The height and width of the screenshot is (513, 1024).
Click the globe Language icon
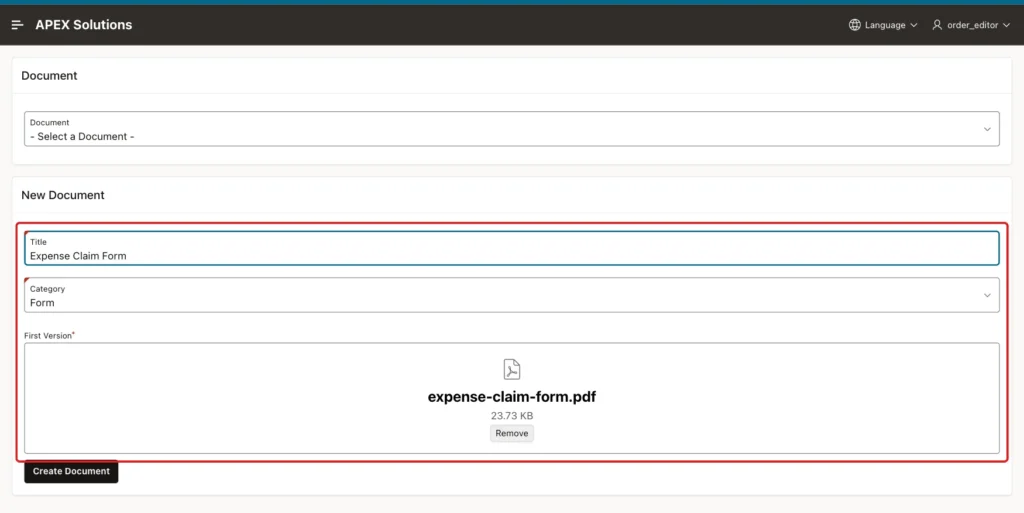[854, 25]
